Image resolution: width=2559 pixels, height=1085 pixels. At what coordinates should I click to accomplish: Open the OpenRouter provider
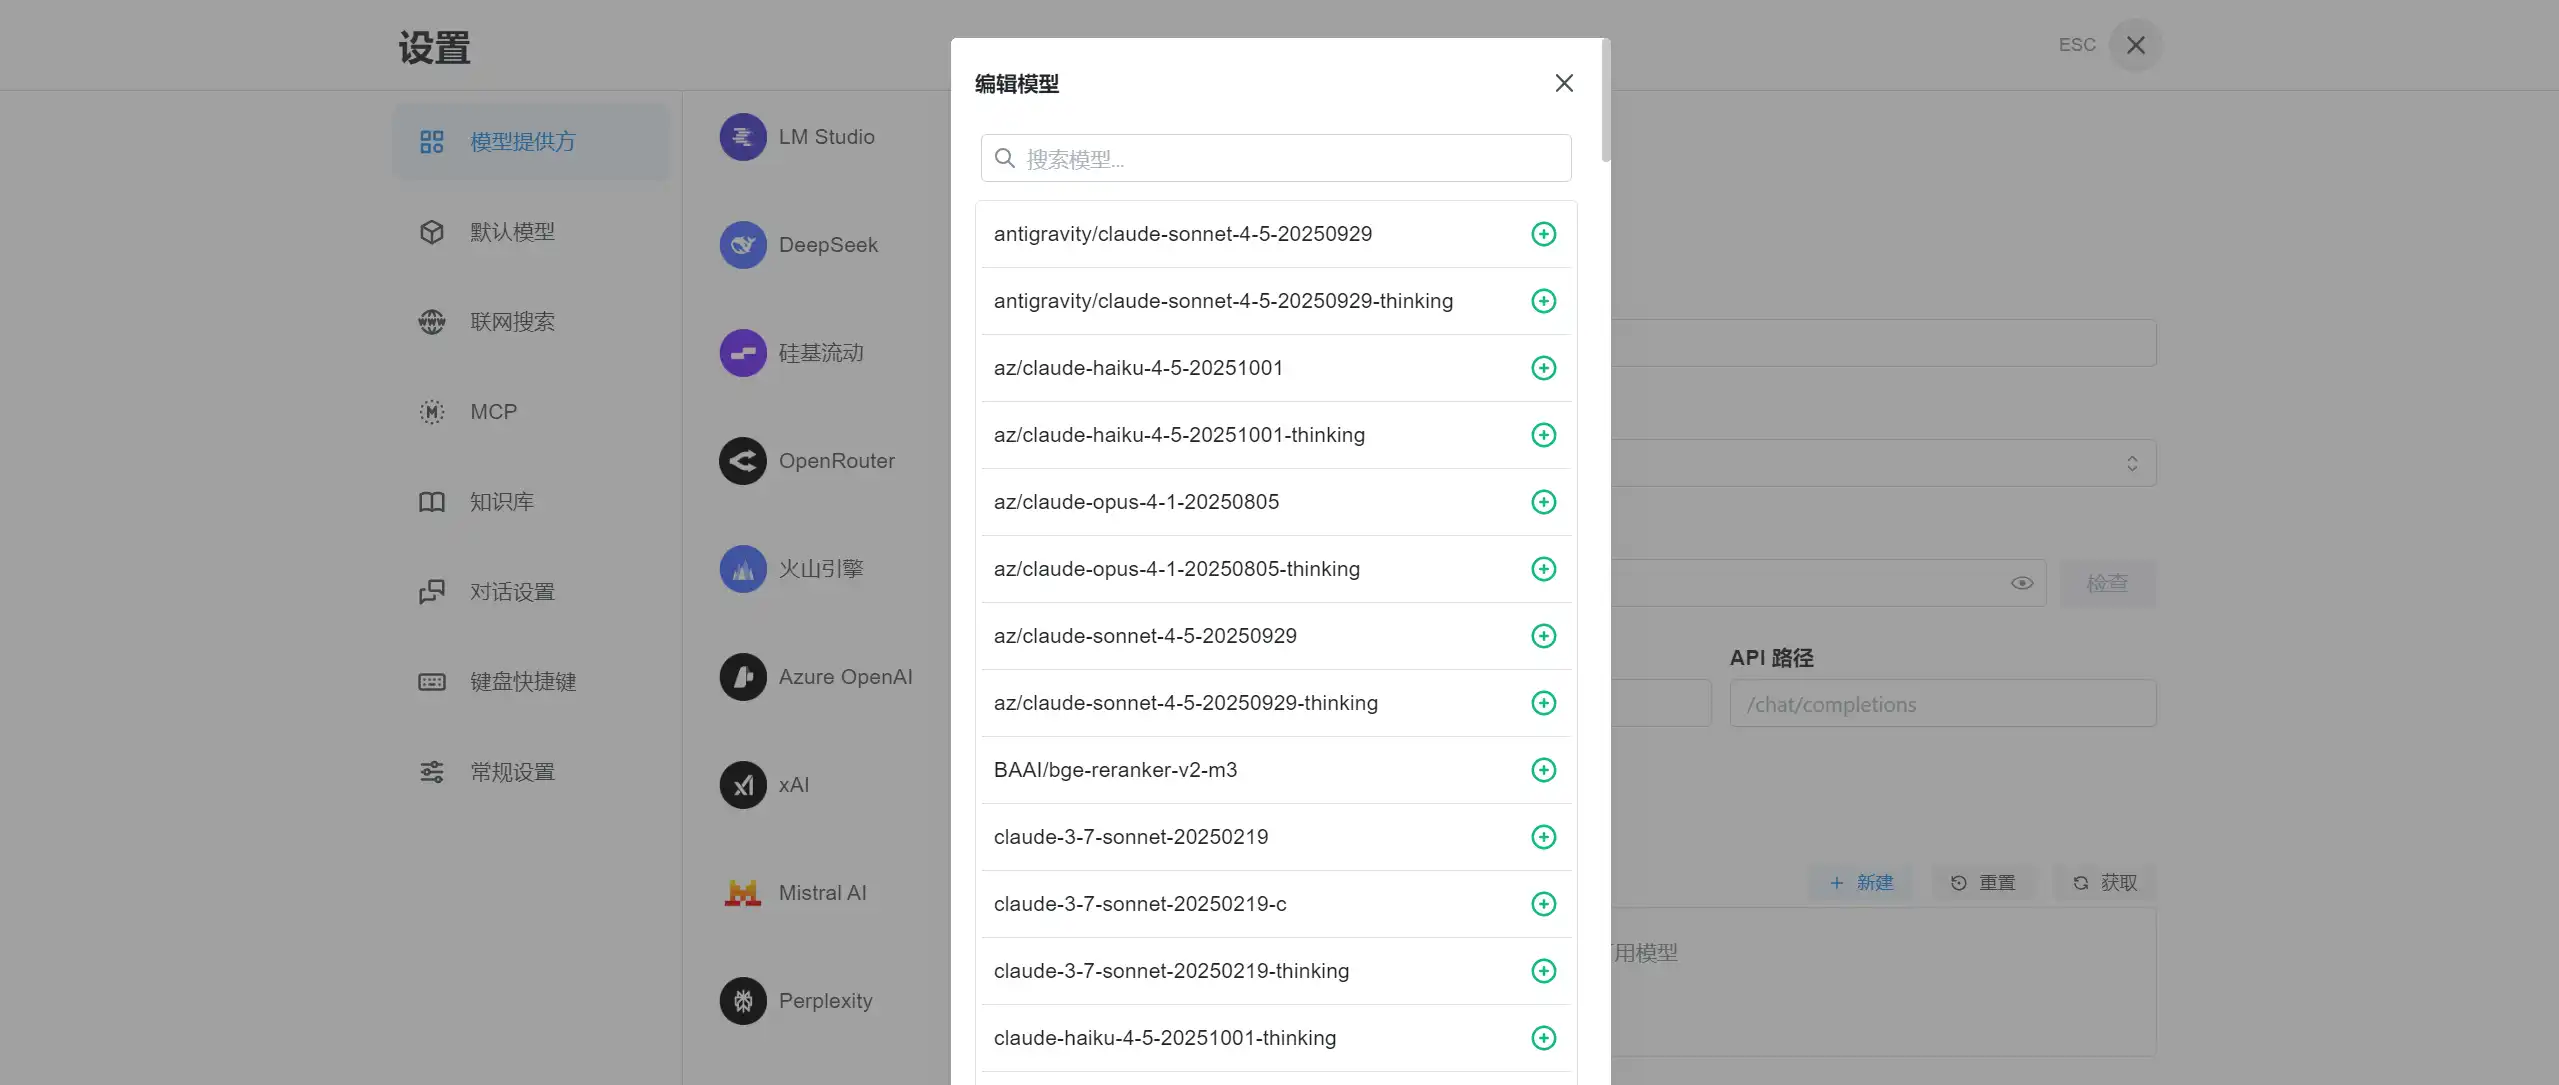tap(836, 461)
